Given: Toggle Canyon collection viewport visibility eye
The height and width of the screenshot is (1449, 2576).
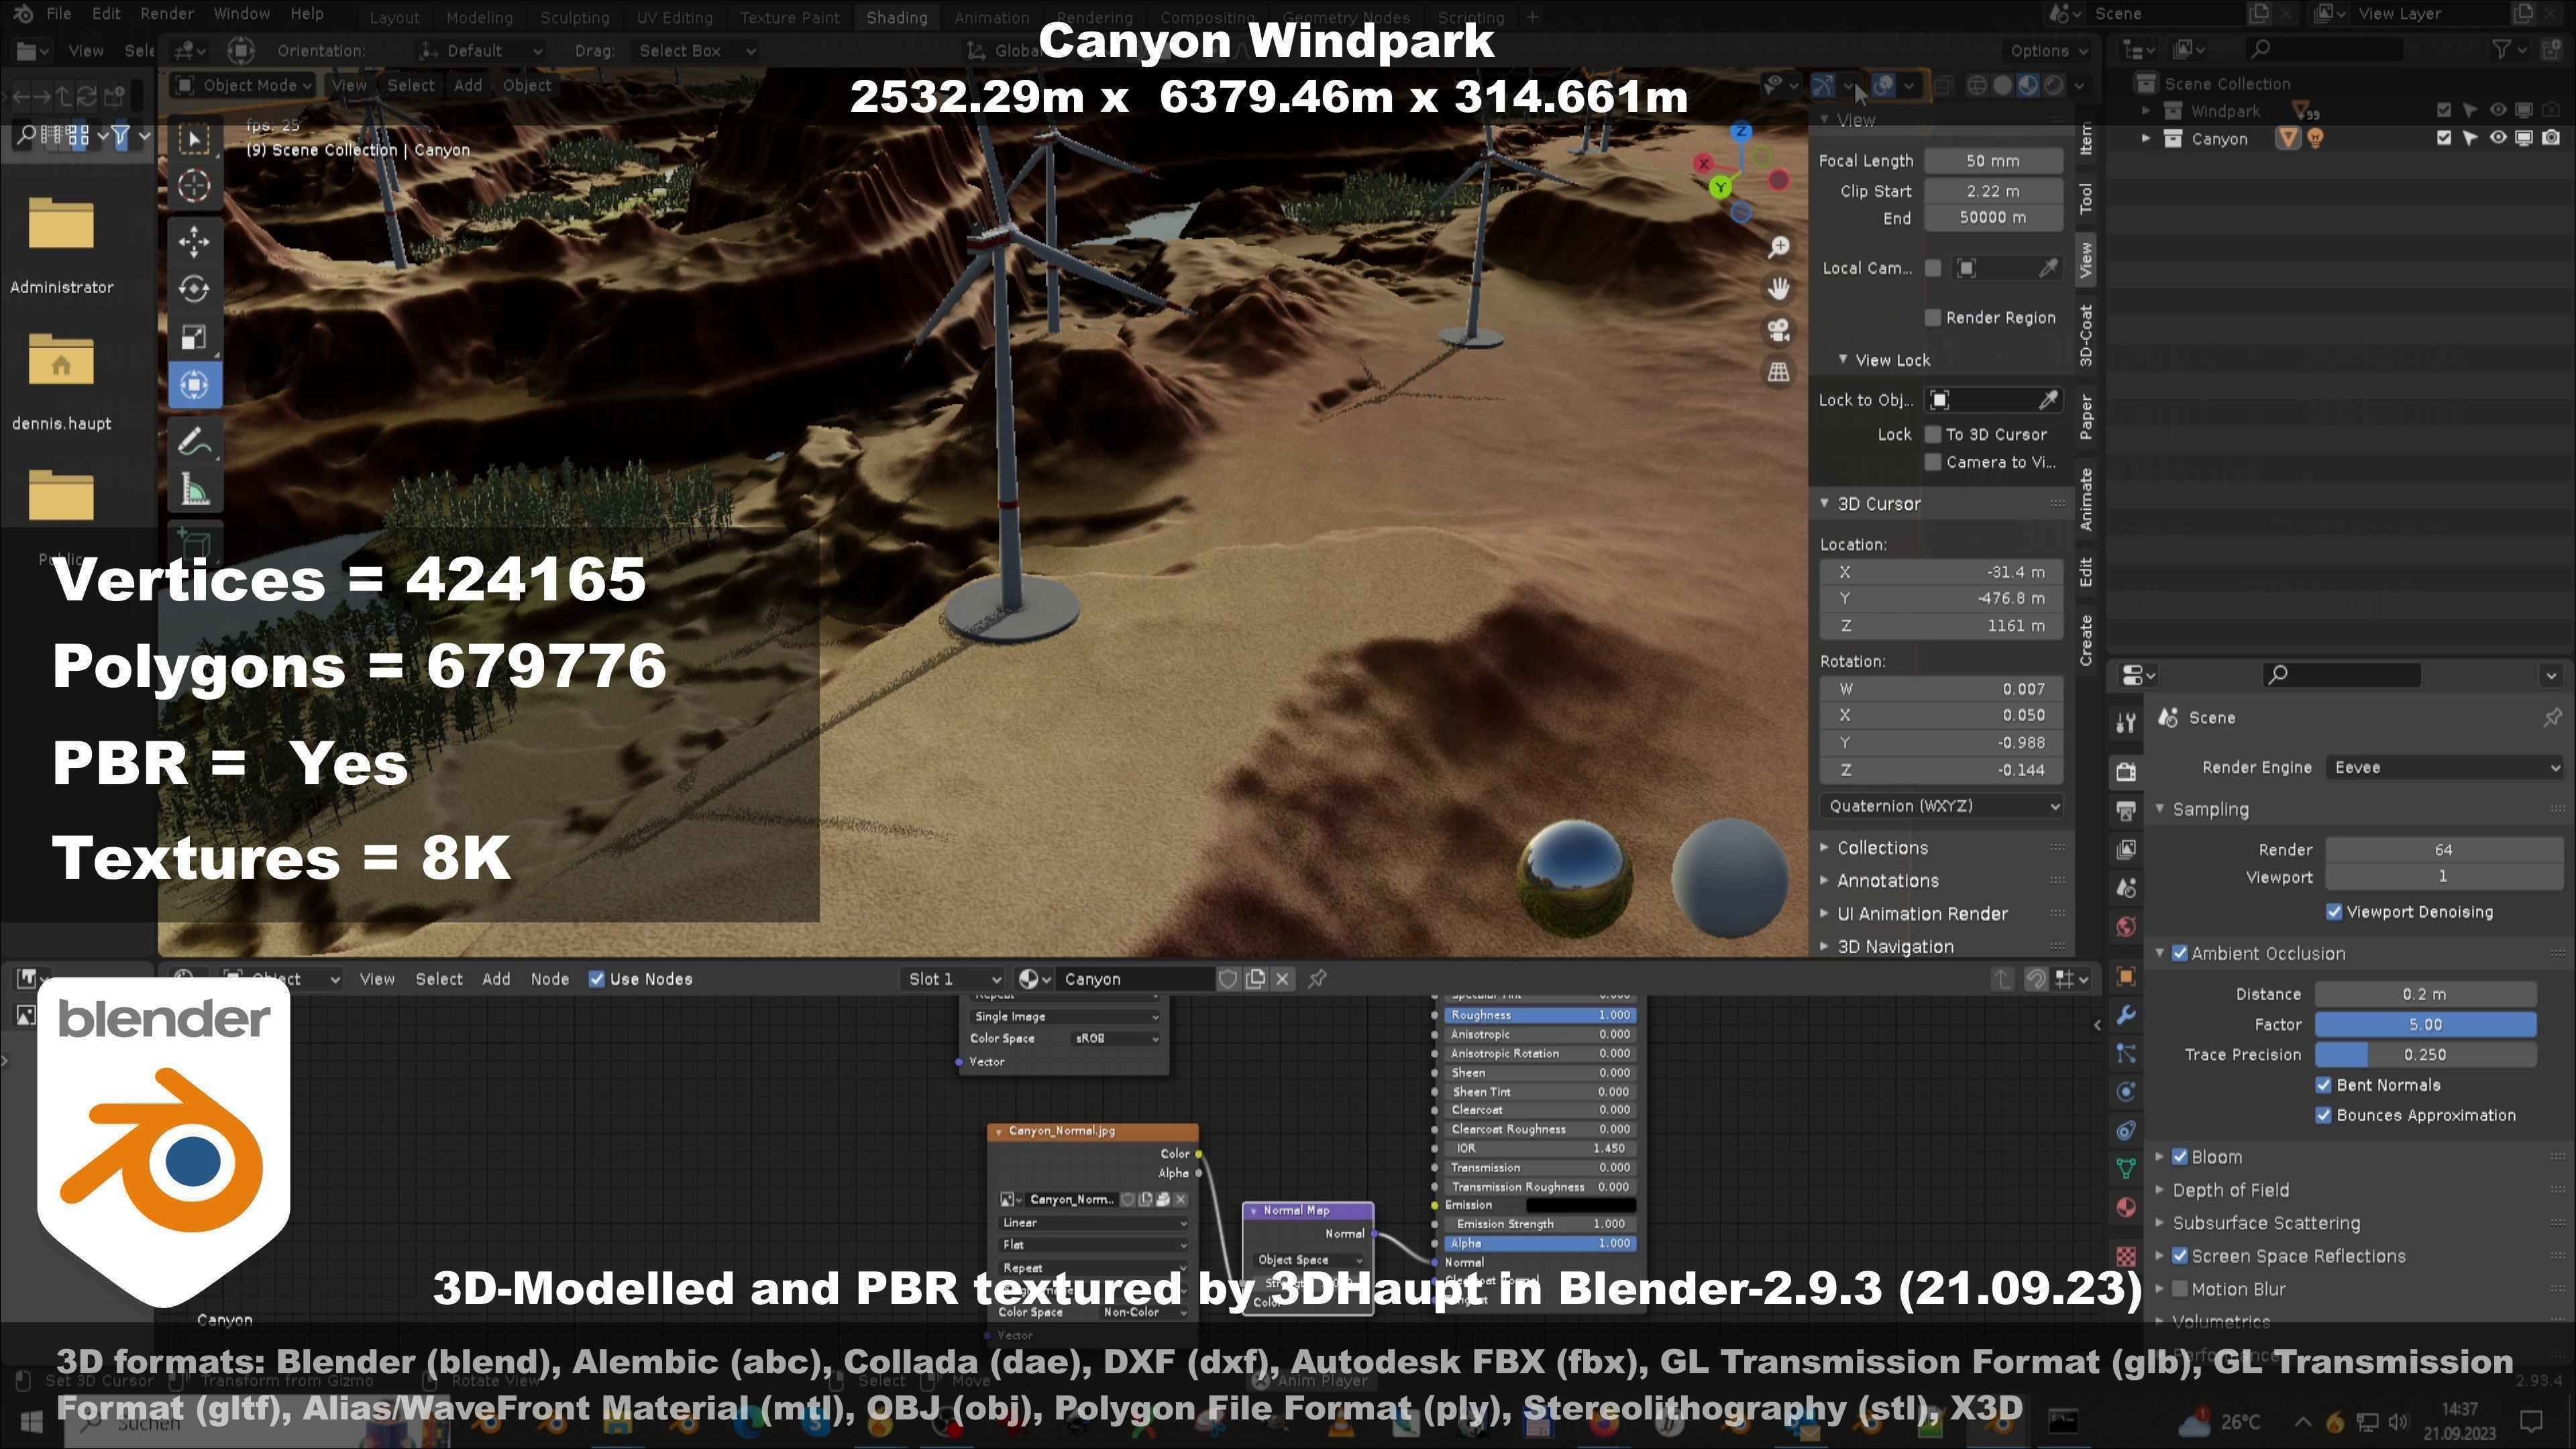Looking at the screenshot, I should click(2497, 139).
